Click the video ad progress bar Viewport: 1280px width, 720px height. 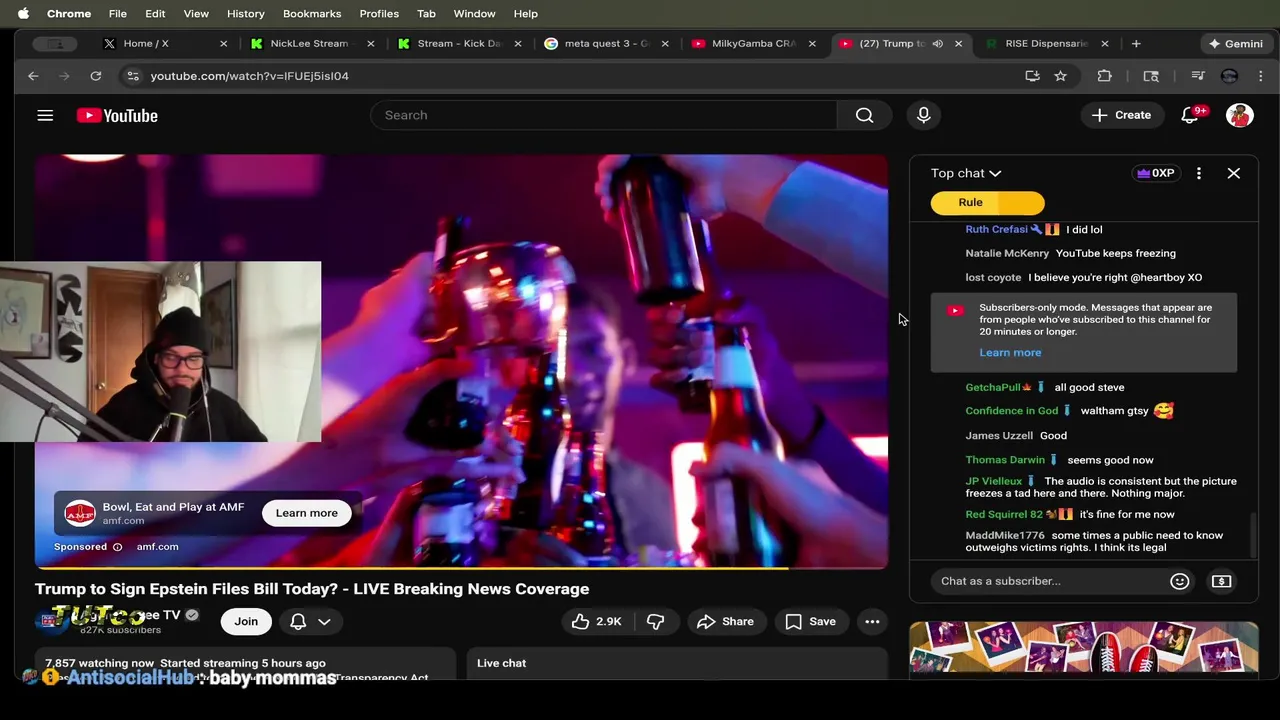coord(461,567)
